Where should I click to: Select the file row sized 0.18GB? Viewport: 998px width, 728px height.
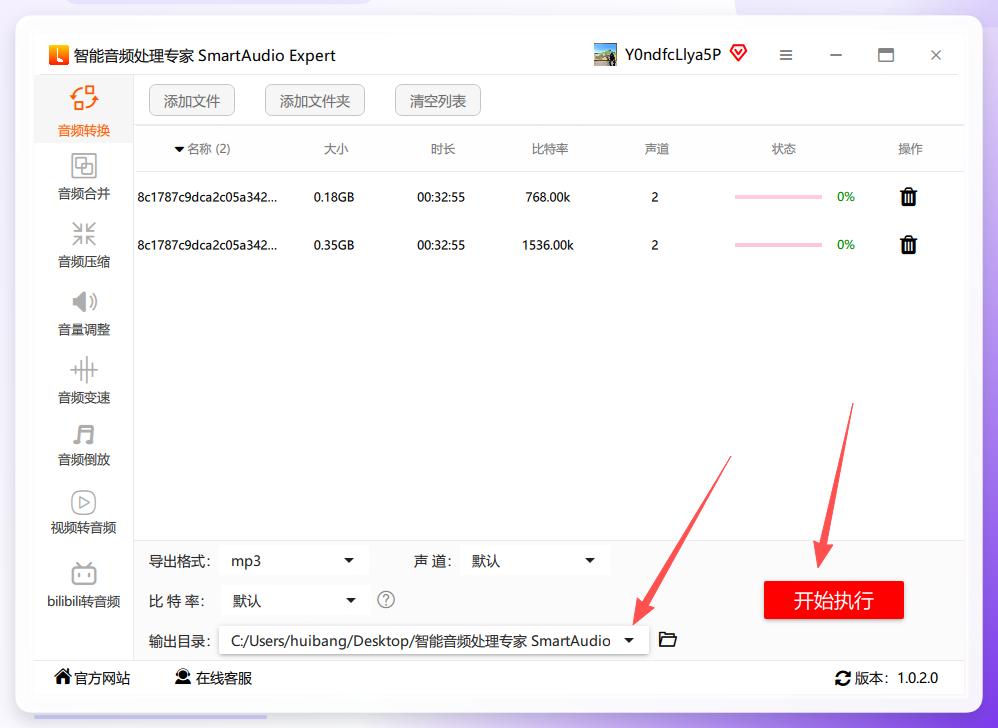[x=549, y=197]
